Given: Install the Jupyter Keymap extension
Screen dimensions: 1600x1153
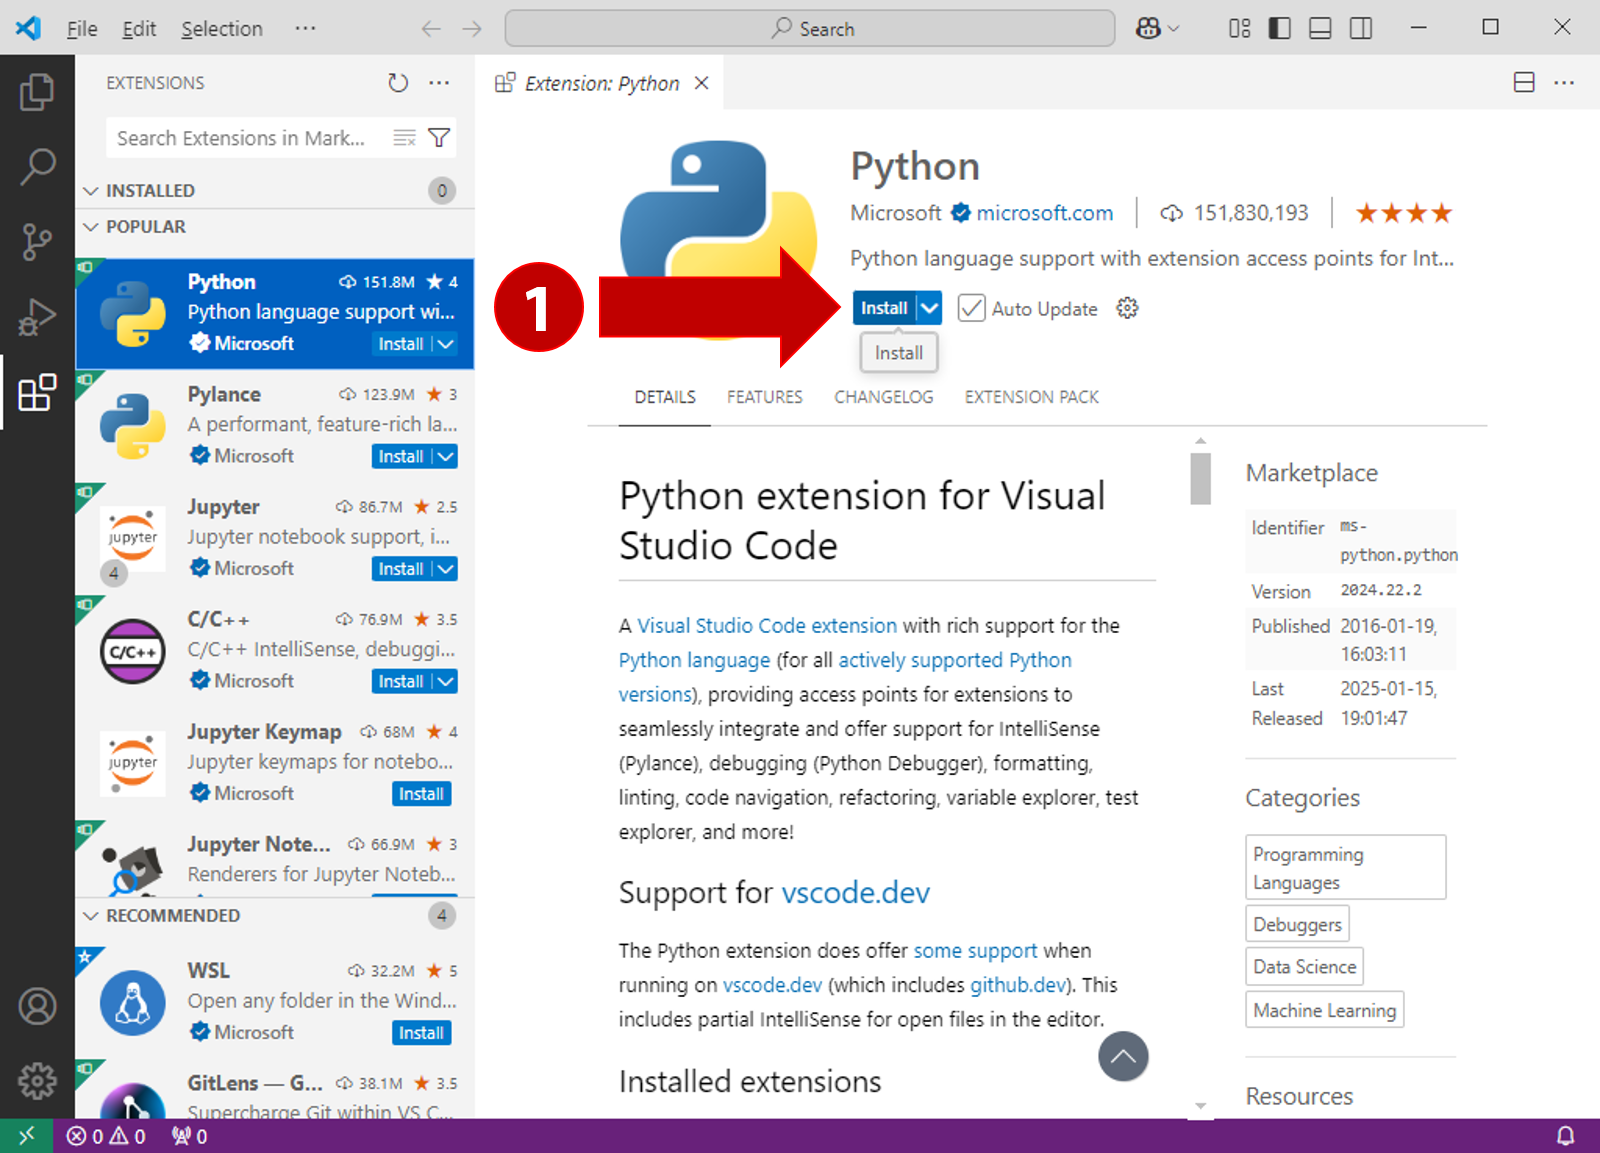Looking at the screenshot, I should tap(422, 794).
